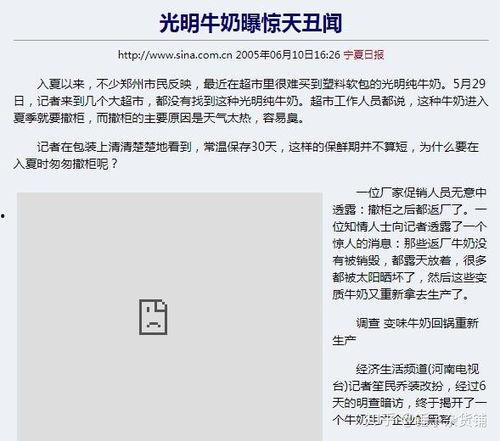Click the text 常温保存30天

[240, 147]
